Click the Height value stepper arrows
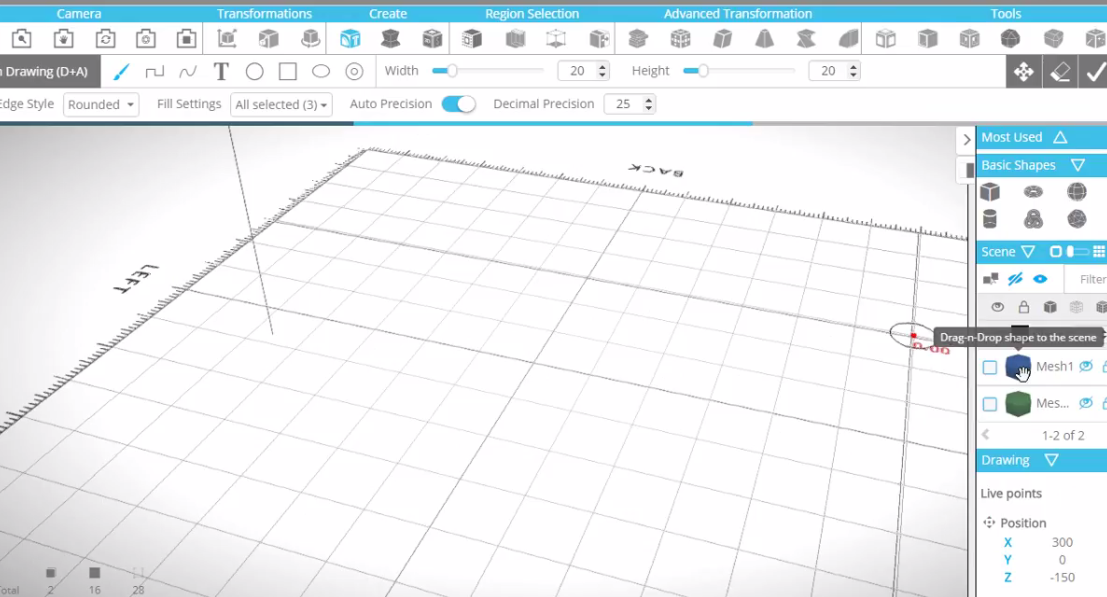 [854, 71]
